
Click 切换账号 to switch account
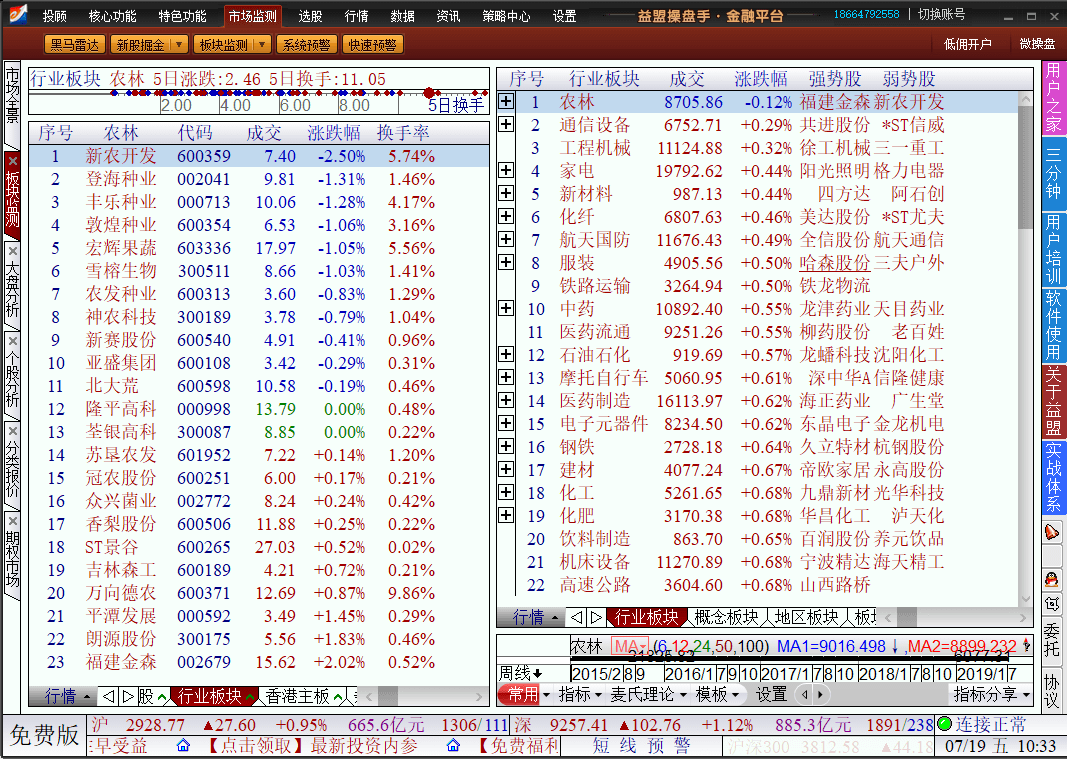point(941,14)
